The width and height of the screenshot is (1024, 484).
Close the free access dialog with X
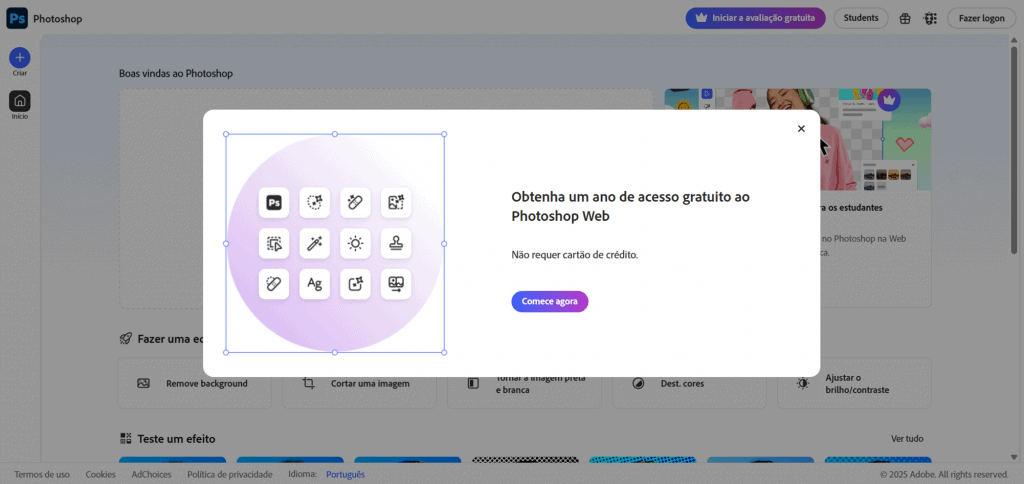[x=801, y=129]
